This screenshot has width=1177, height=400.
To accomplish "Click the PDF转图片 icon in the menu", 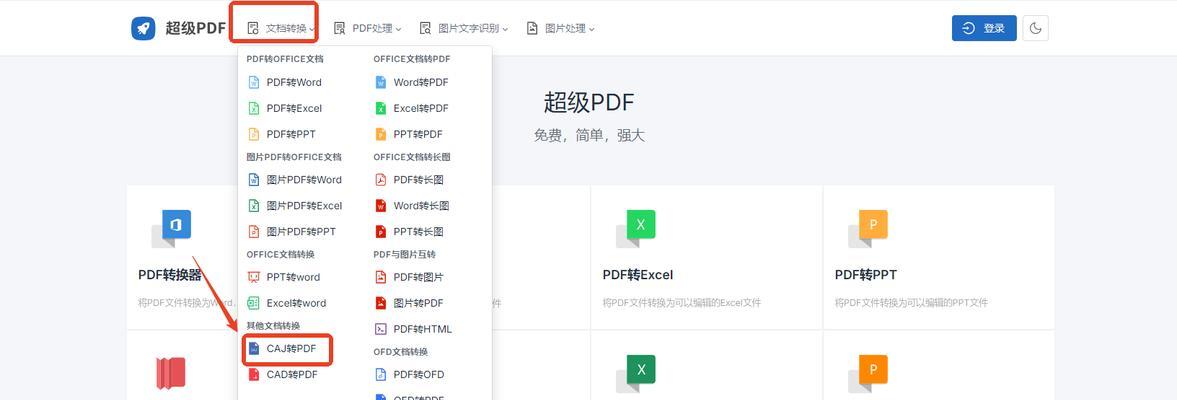I will (x=381, y=277).
